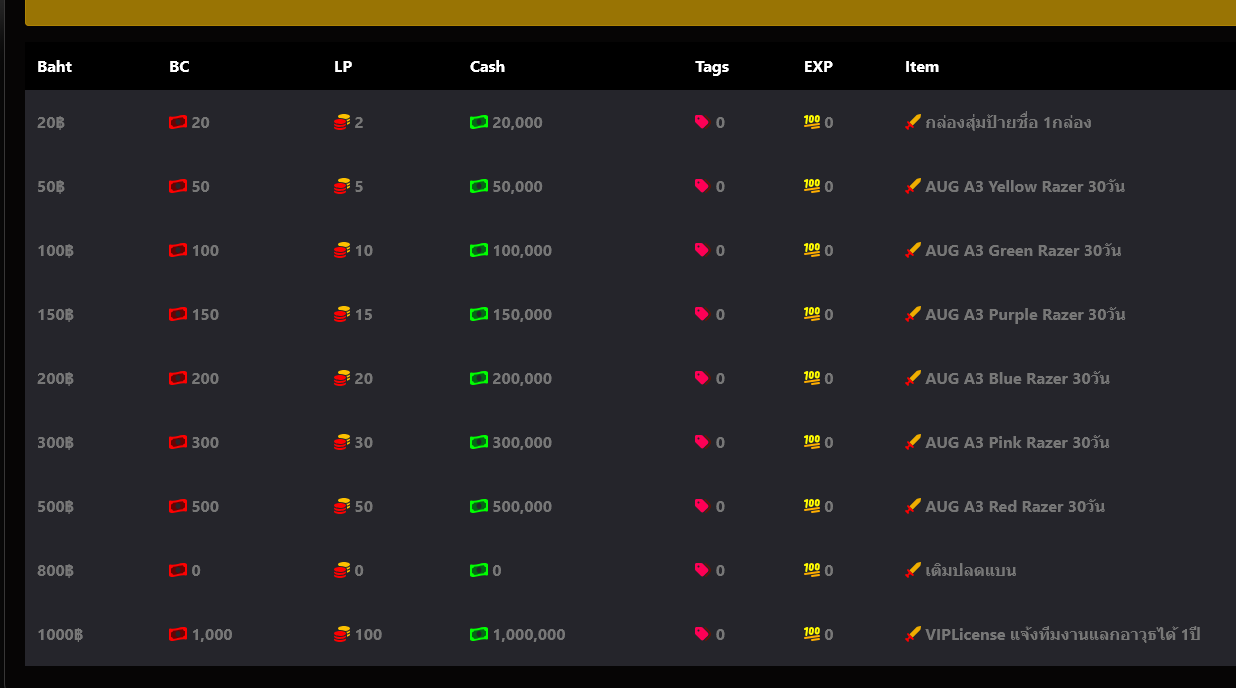Click the green cash icon in the 100฿ row
The width and height of the screenshot is (1236, 688).
(479, 250)
